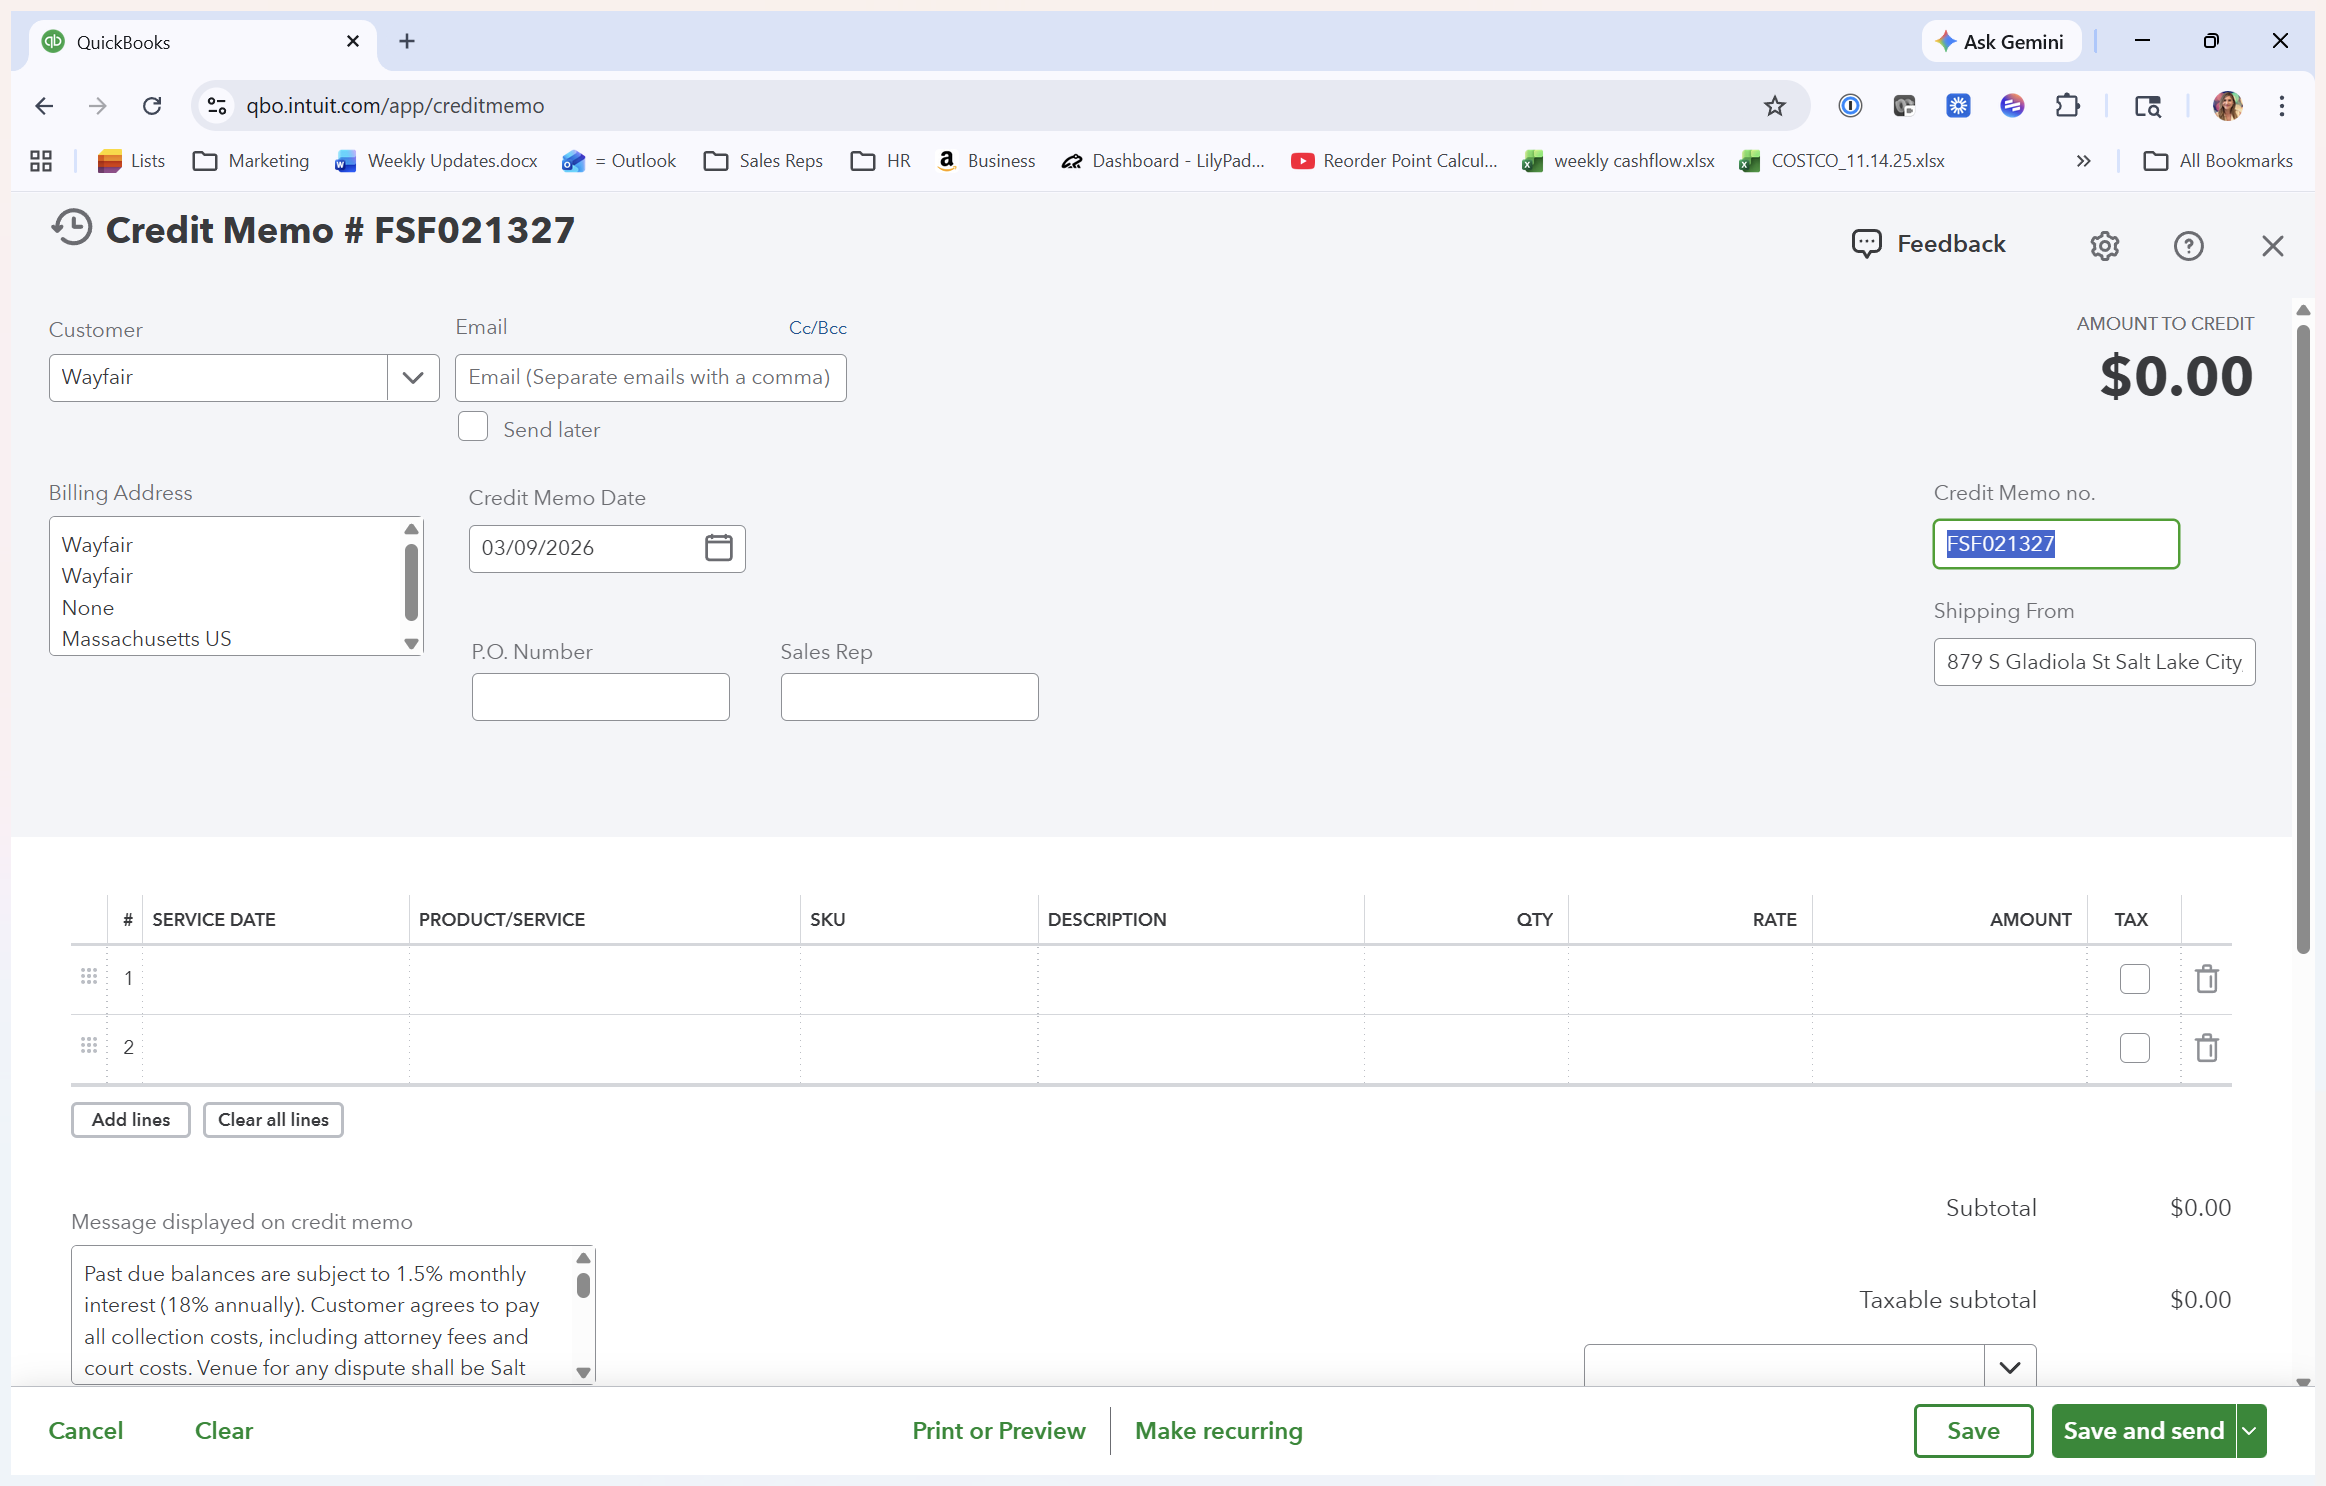Click the P.O. Number input field

coord(600,697)
